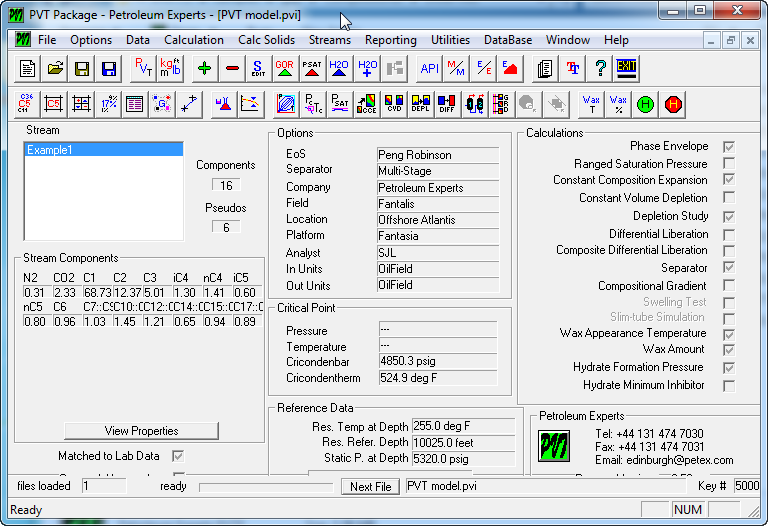Open the Utilities menu
Image resolution: width=768 pixels, height=526 pixels.
[450, 40]
